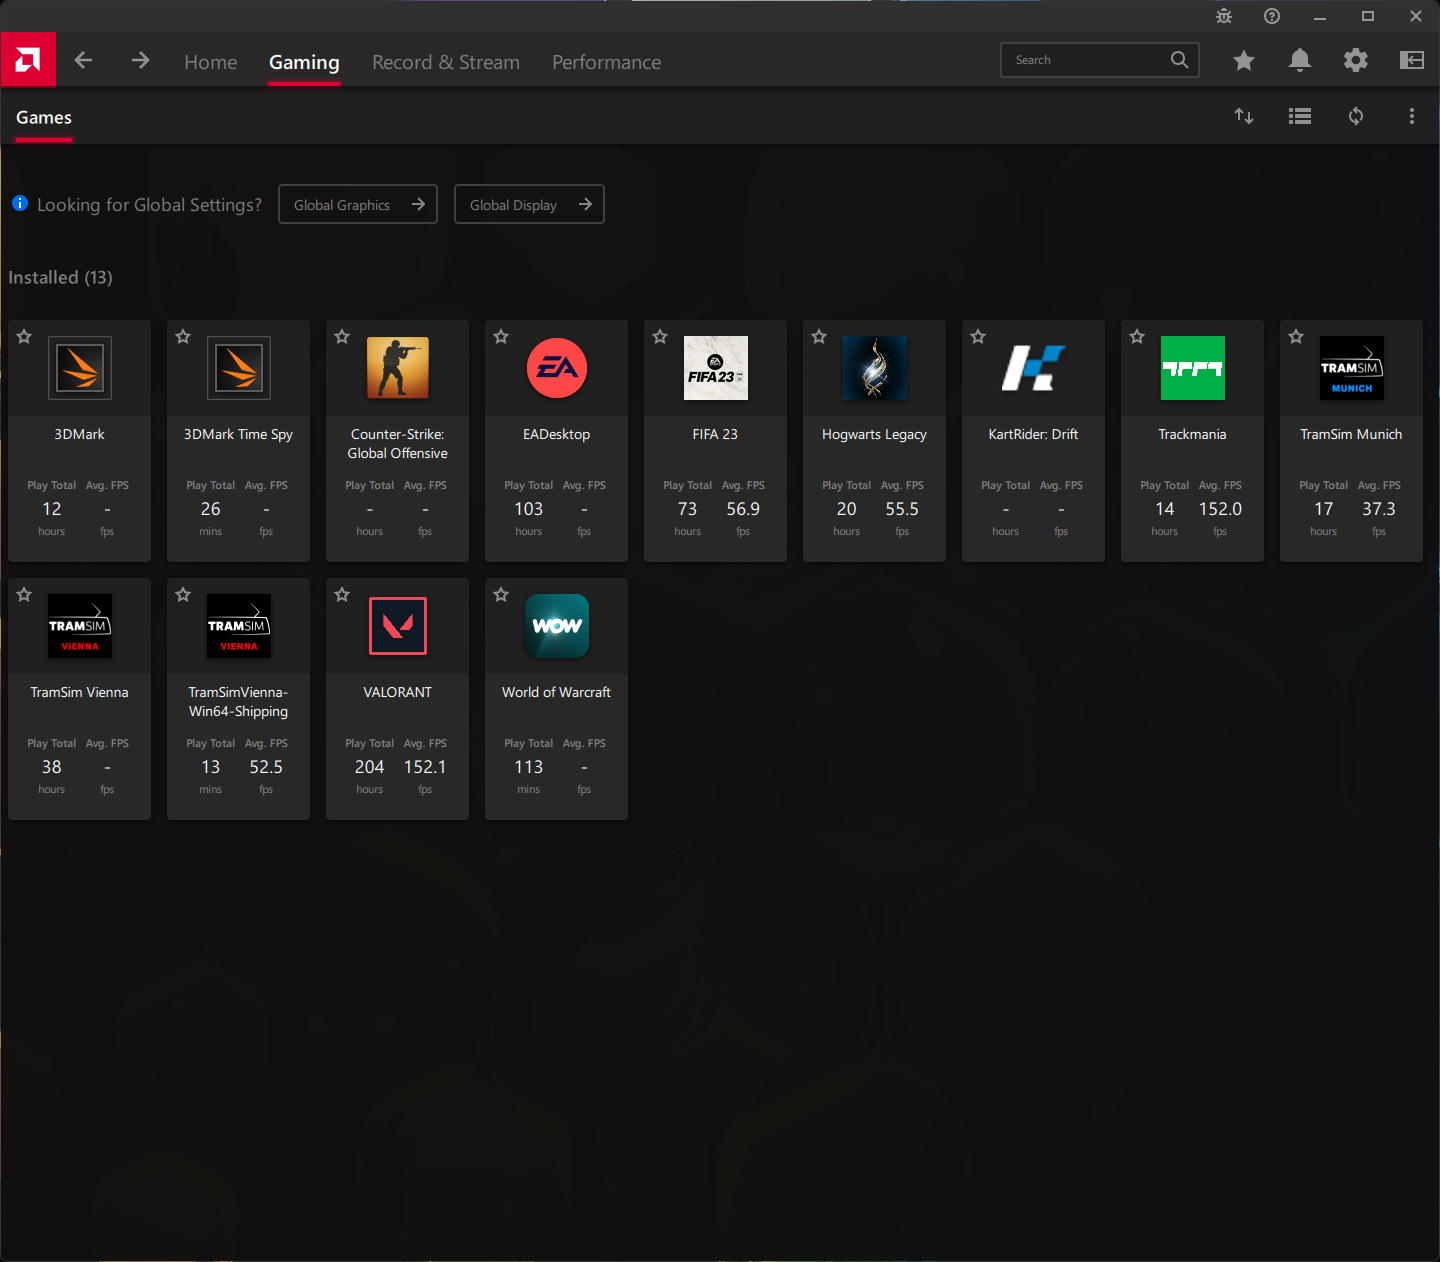The height and width of the screenshot is (1262, 1440).
Task: Click World of Warcraft title text
Action: click(x=556, y=692)
